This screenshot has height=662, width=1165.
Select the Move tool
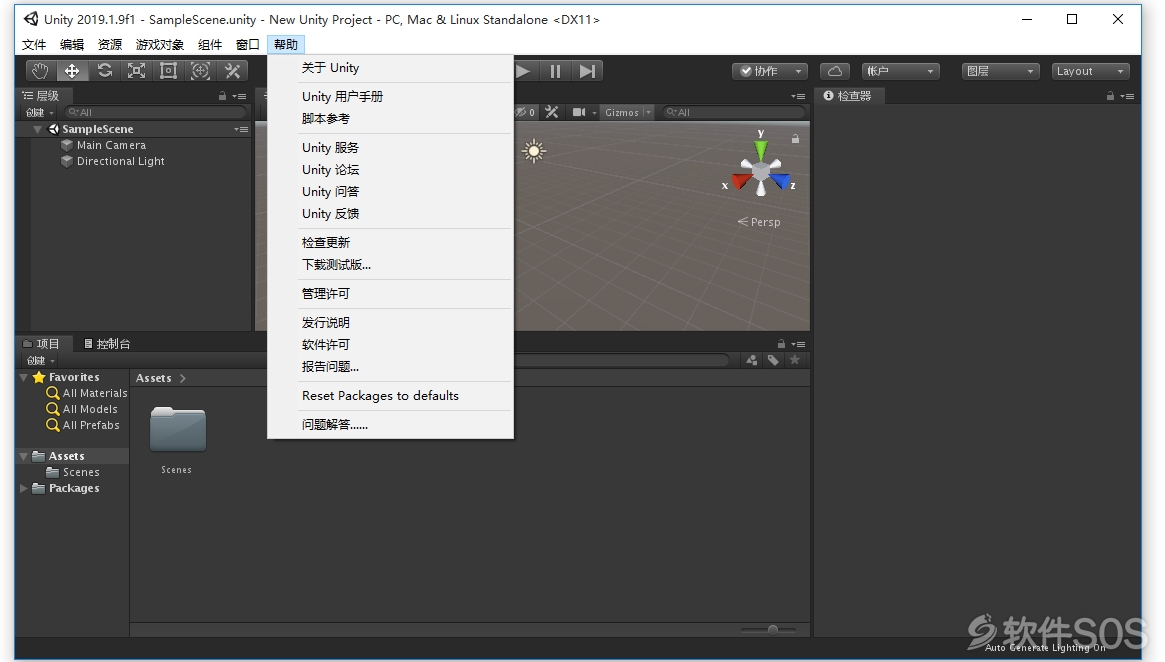tap(72, 71)
